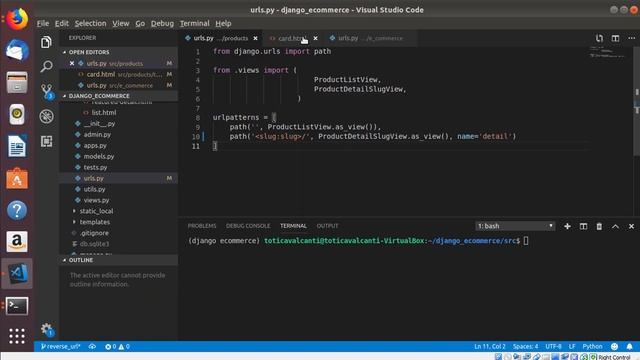Open the Debug menu
This screenshot has height=360, width=640.
(162, 23)
